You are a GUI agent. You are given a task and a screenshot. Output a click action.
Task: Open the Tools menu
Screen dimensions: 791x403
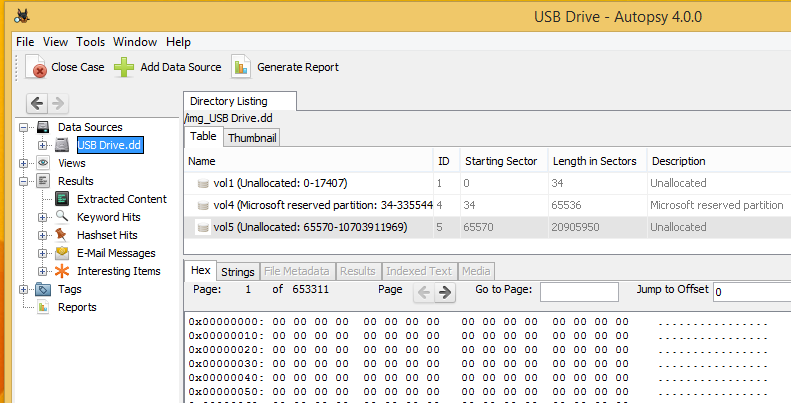[91, 42]
